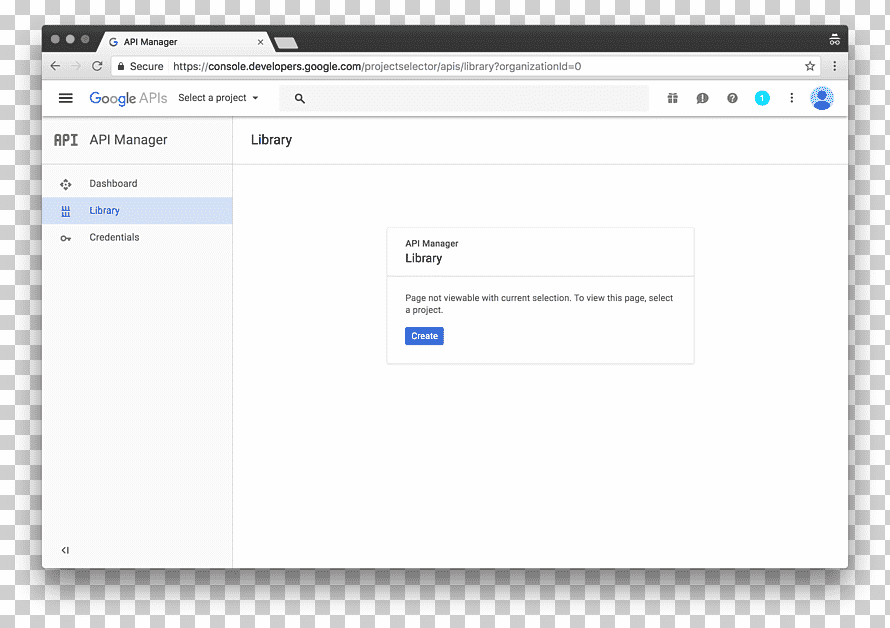Collapse the left sidebar panel

tap(65, 550)
